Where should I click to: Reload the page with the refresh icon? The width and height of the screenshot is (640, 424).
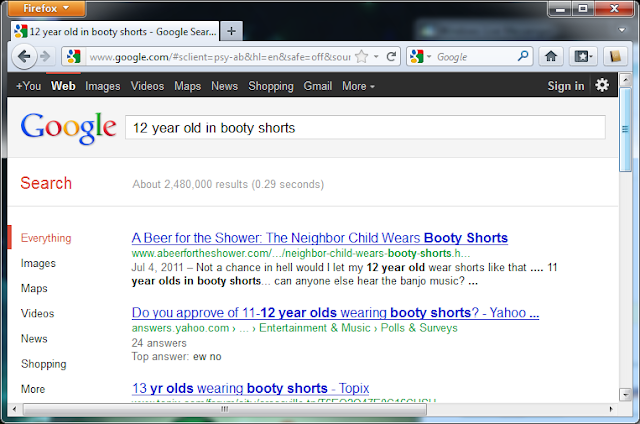[391, 56]
